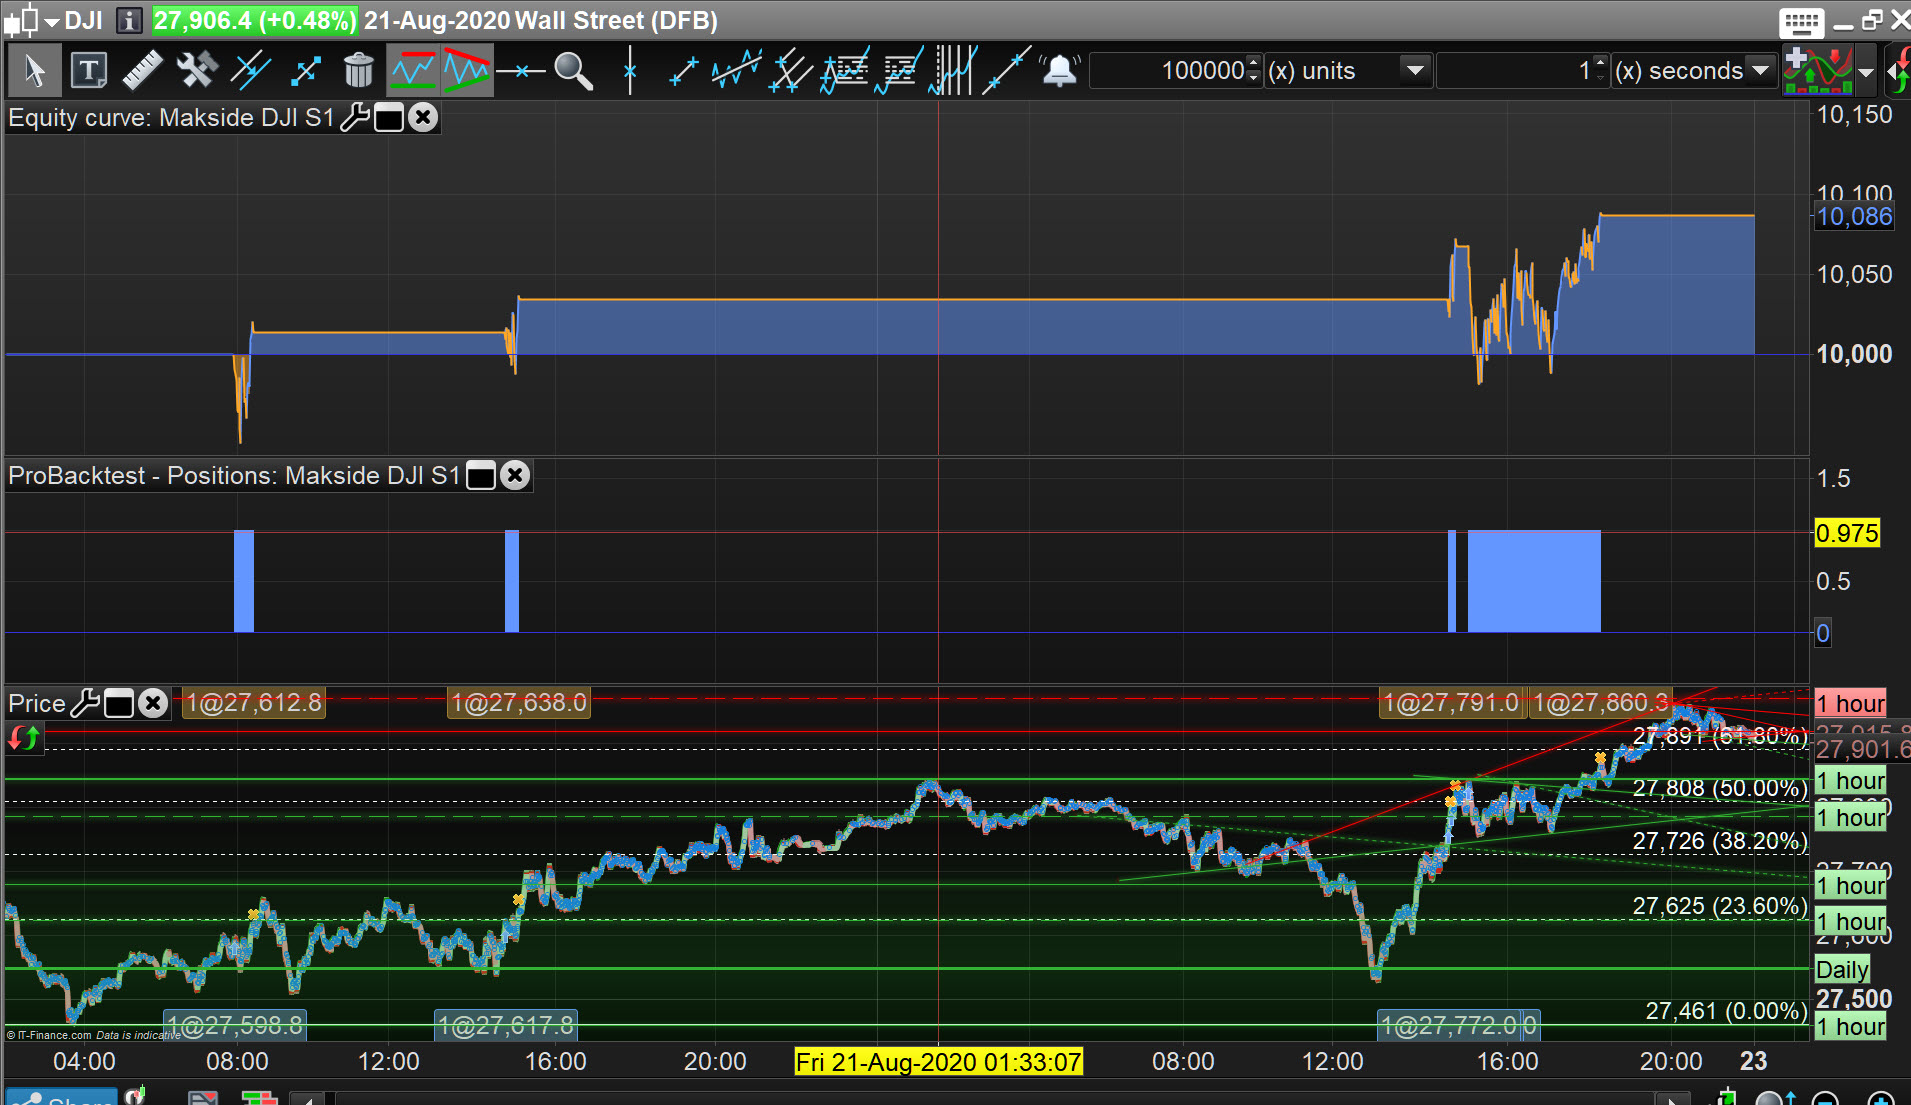1911x1105 pixels.
Task: Click the 1@27,617.8 buy order label
Action: (506, 1025)
